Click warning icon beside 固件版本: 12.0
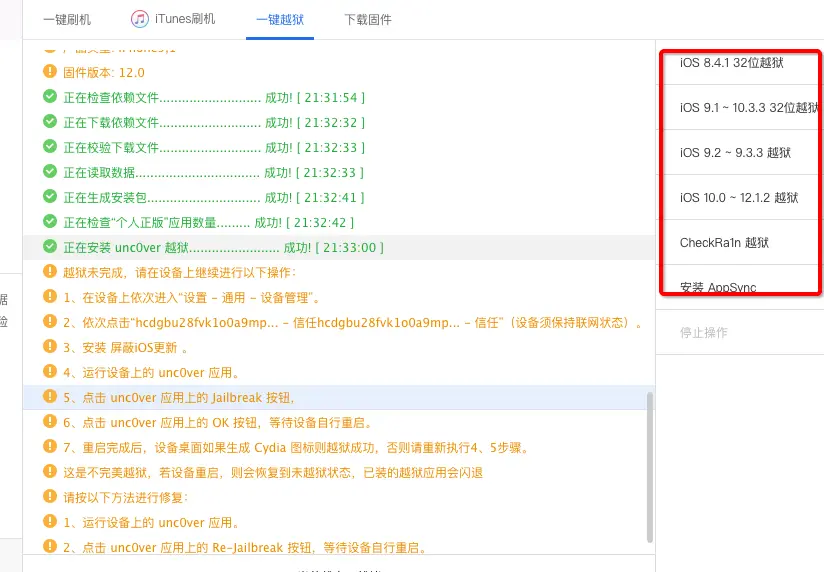This screenshot has height=572, width=824. click(x=50, y=71)
